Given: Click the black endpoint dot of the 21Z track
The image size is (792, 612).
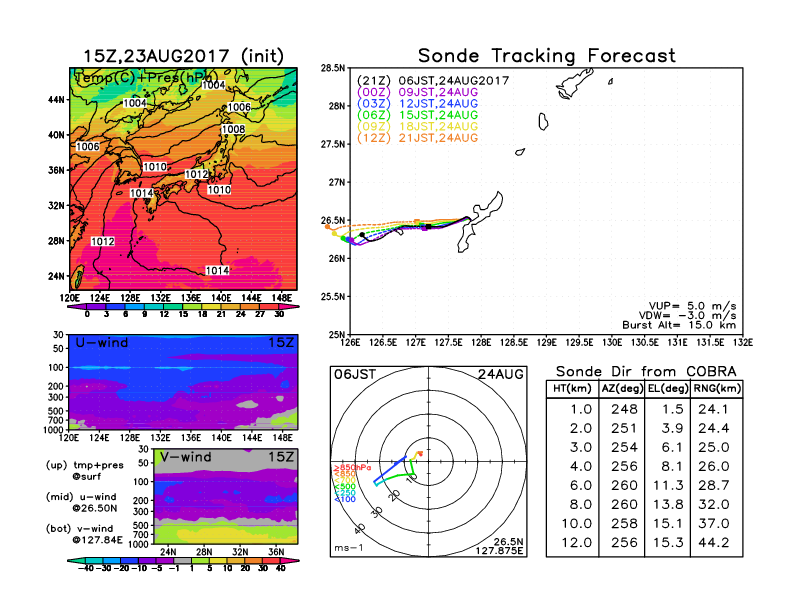Looking at the screenshot, I should (362, 235).
